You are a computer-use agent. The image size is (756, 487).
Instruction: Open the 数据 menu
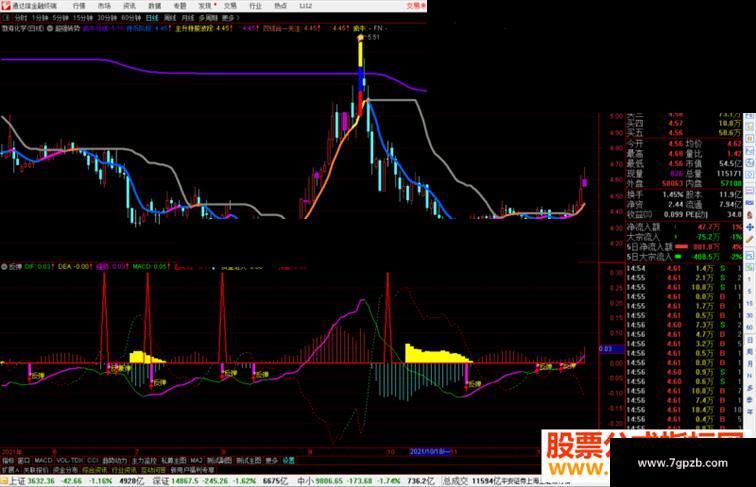[155, 6]
